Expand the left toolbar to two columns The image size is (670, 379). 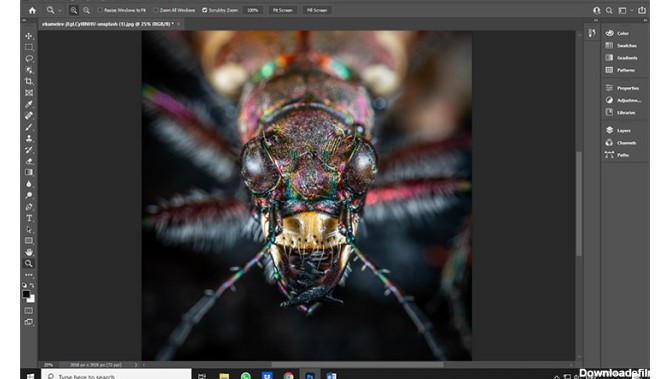pyautogui.click(x=24, y=20)
